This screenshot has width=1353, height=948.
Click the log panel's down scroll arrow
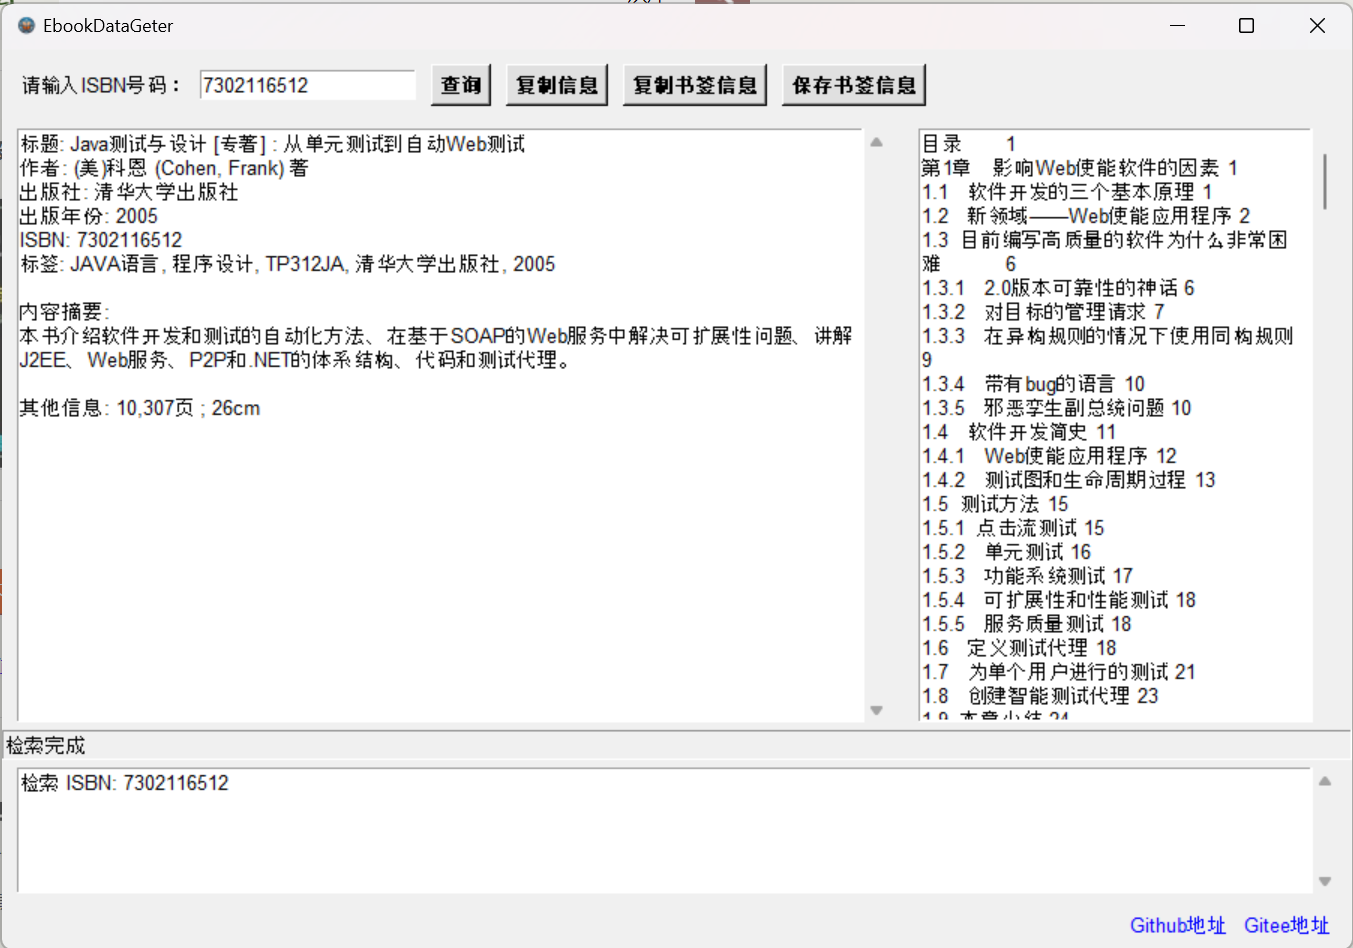coord(1325,881)
